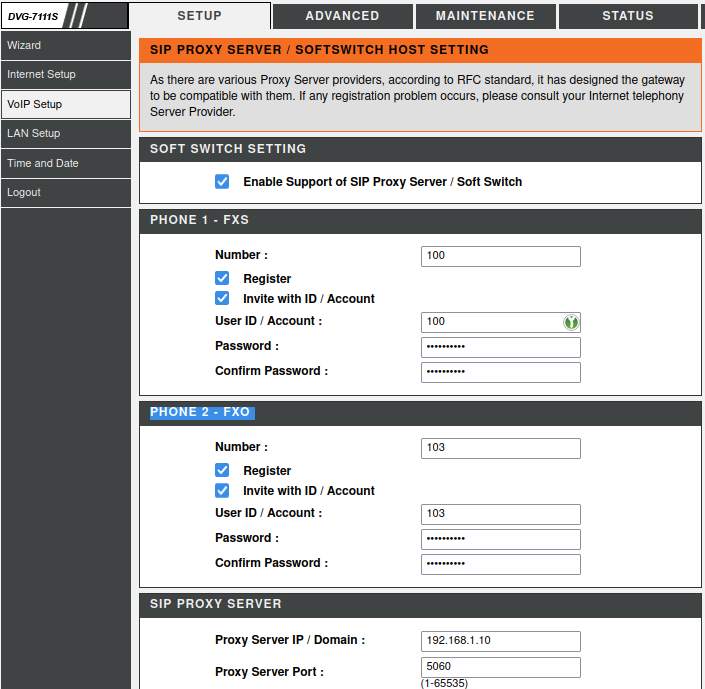Viewport: 705px width, 689px height.
Task: Focus the Phone 2 Password field
Action: click(x=500, y=539)
